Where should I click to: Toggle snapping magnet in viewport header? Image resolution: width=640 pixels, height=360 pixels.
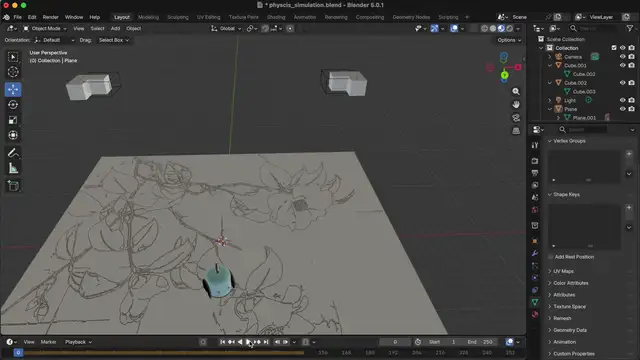265,29
